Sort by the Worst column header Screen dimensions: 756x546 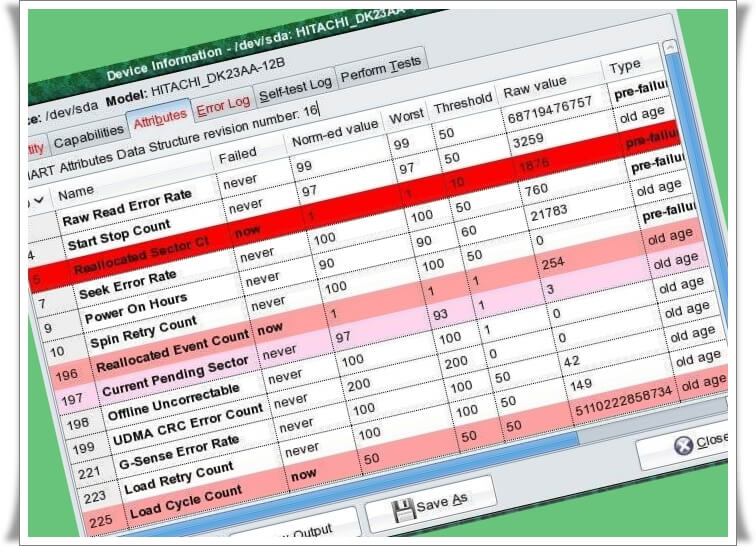(x=406, y=116)
